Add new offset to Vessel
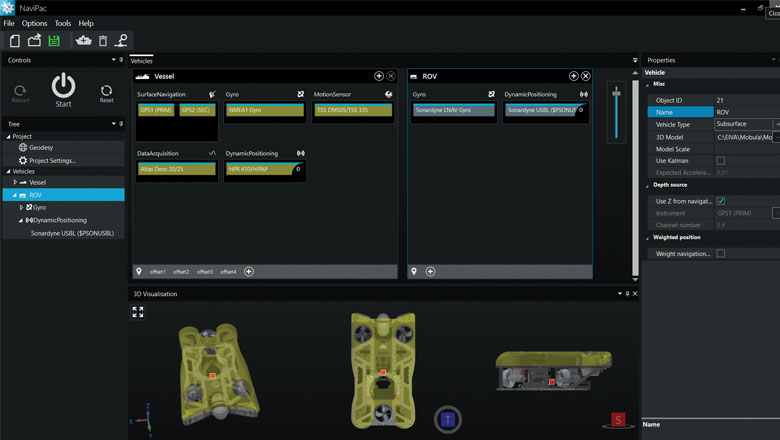The height and width of the screenshot is (440, 780). [249, 271]
